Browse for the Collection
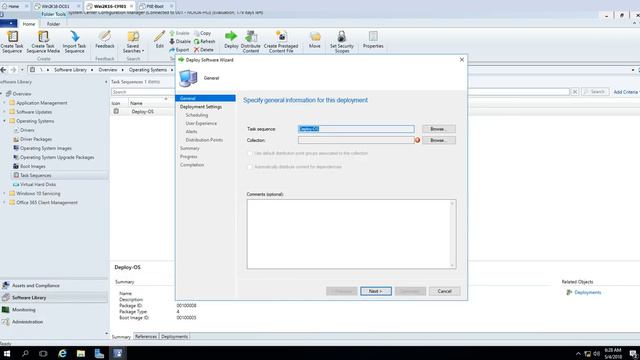 click(439, 140)
